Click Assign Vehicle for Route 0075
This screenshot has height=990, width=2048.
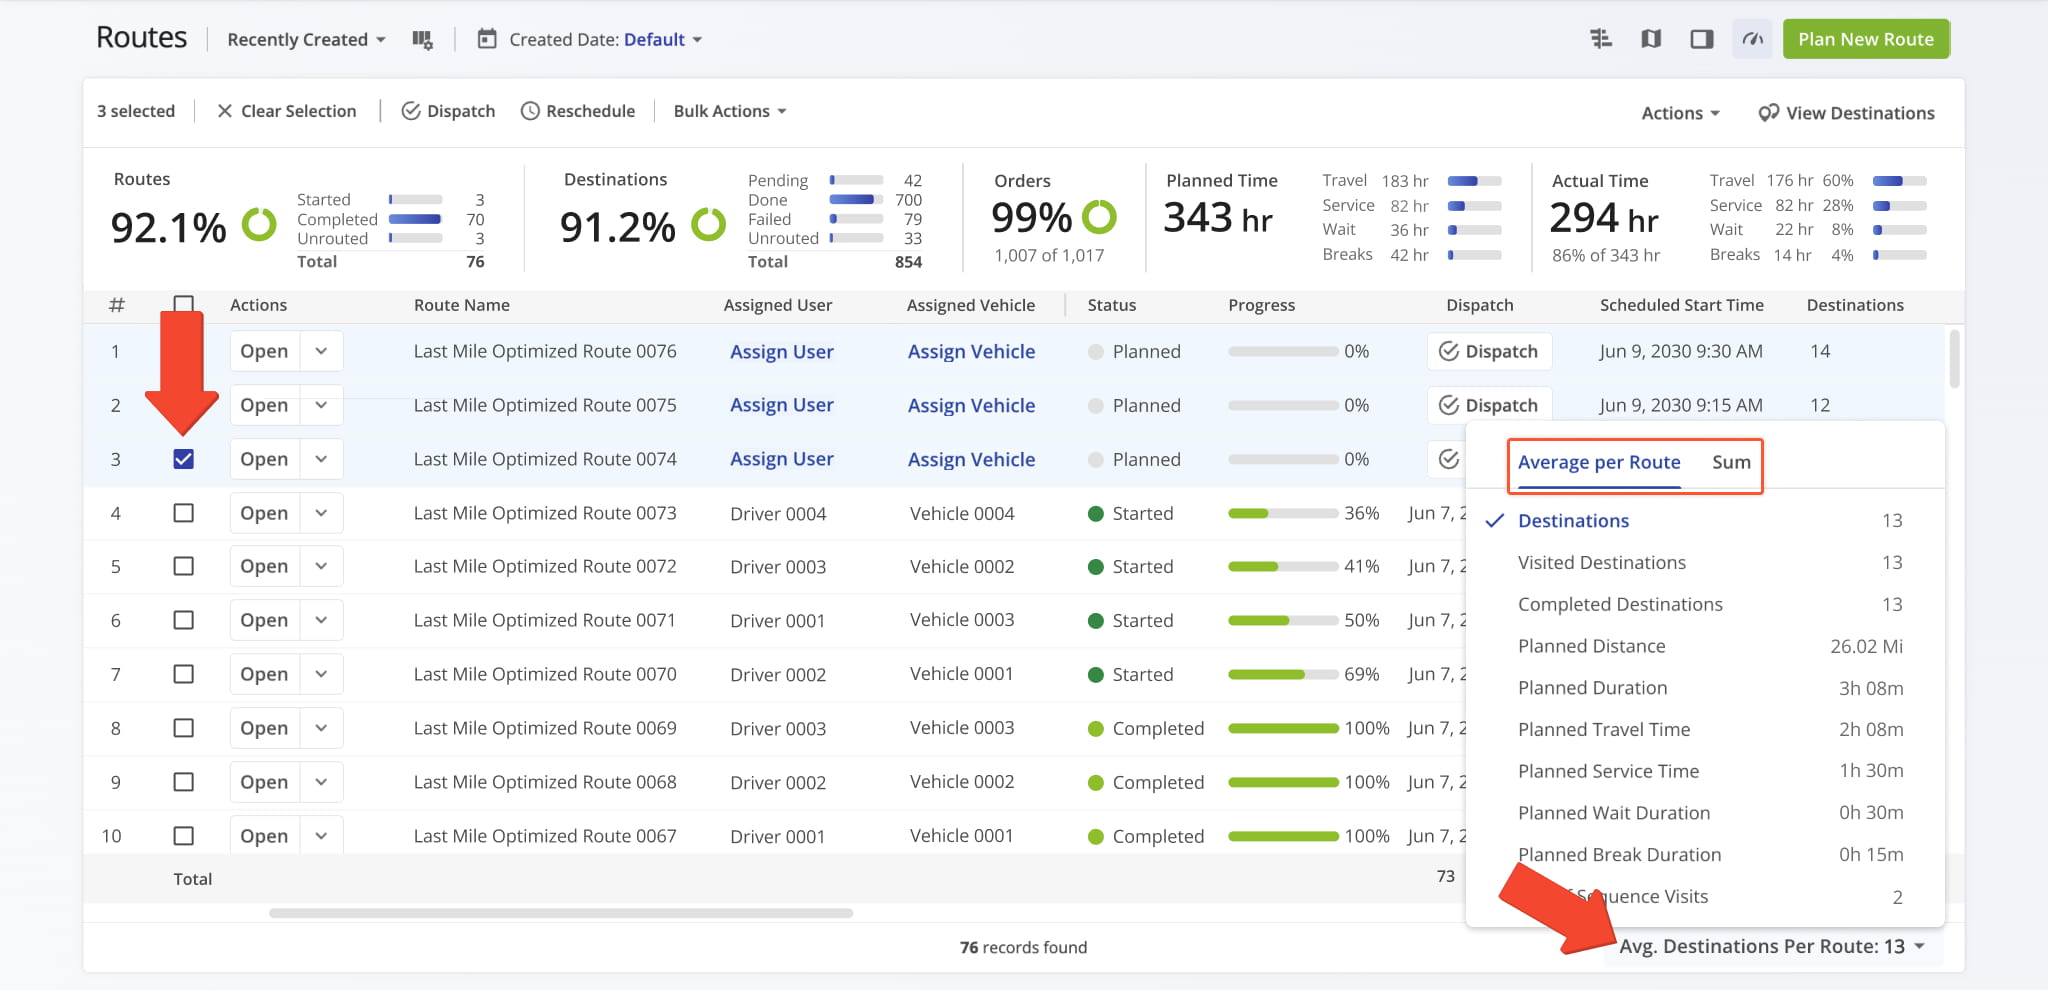(x=971, y=406)
